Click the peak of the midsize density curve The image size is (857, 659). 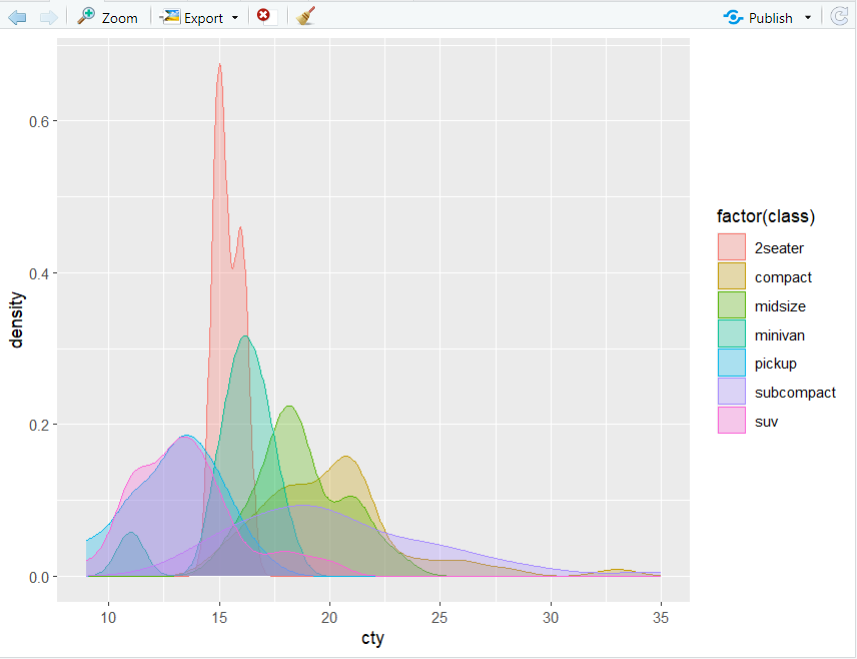(x=289, y=406)
